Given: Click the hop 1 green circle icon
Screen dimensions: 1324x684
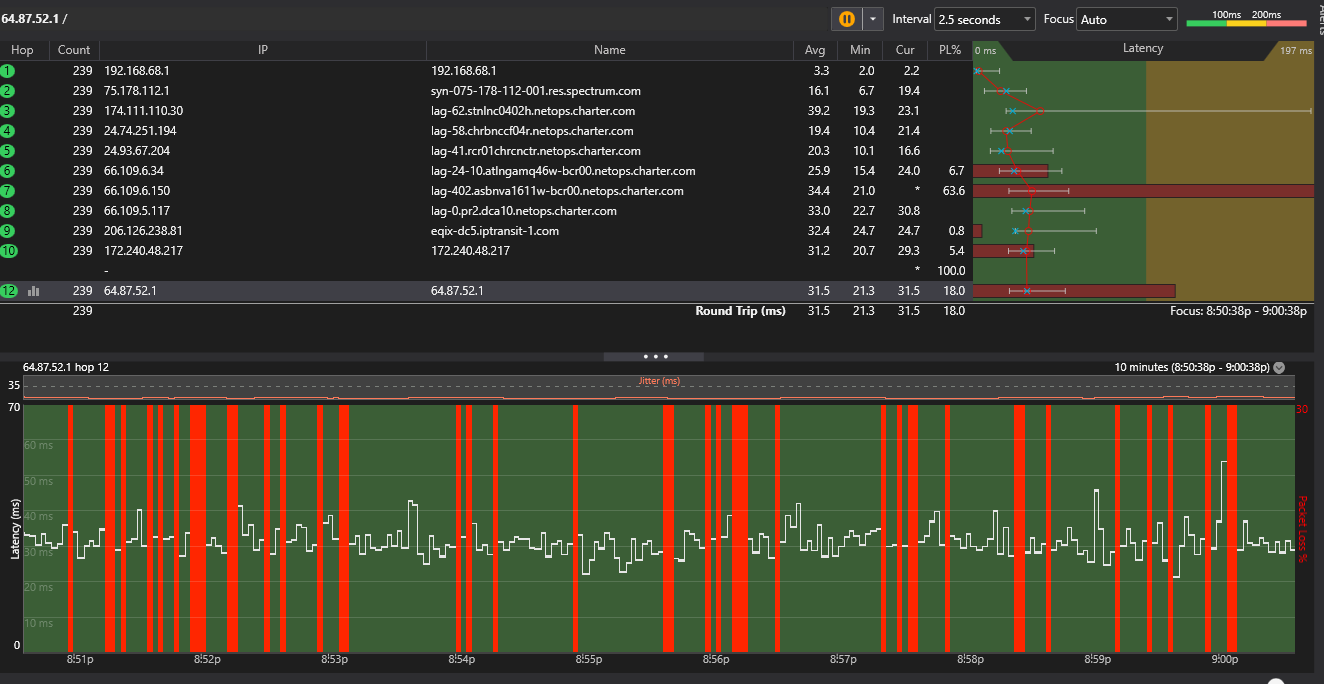Looking at the screenshot, I should [8, 71].
